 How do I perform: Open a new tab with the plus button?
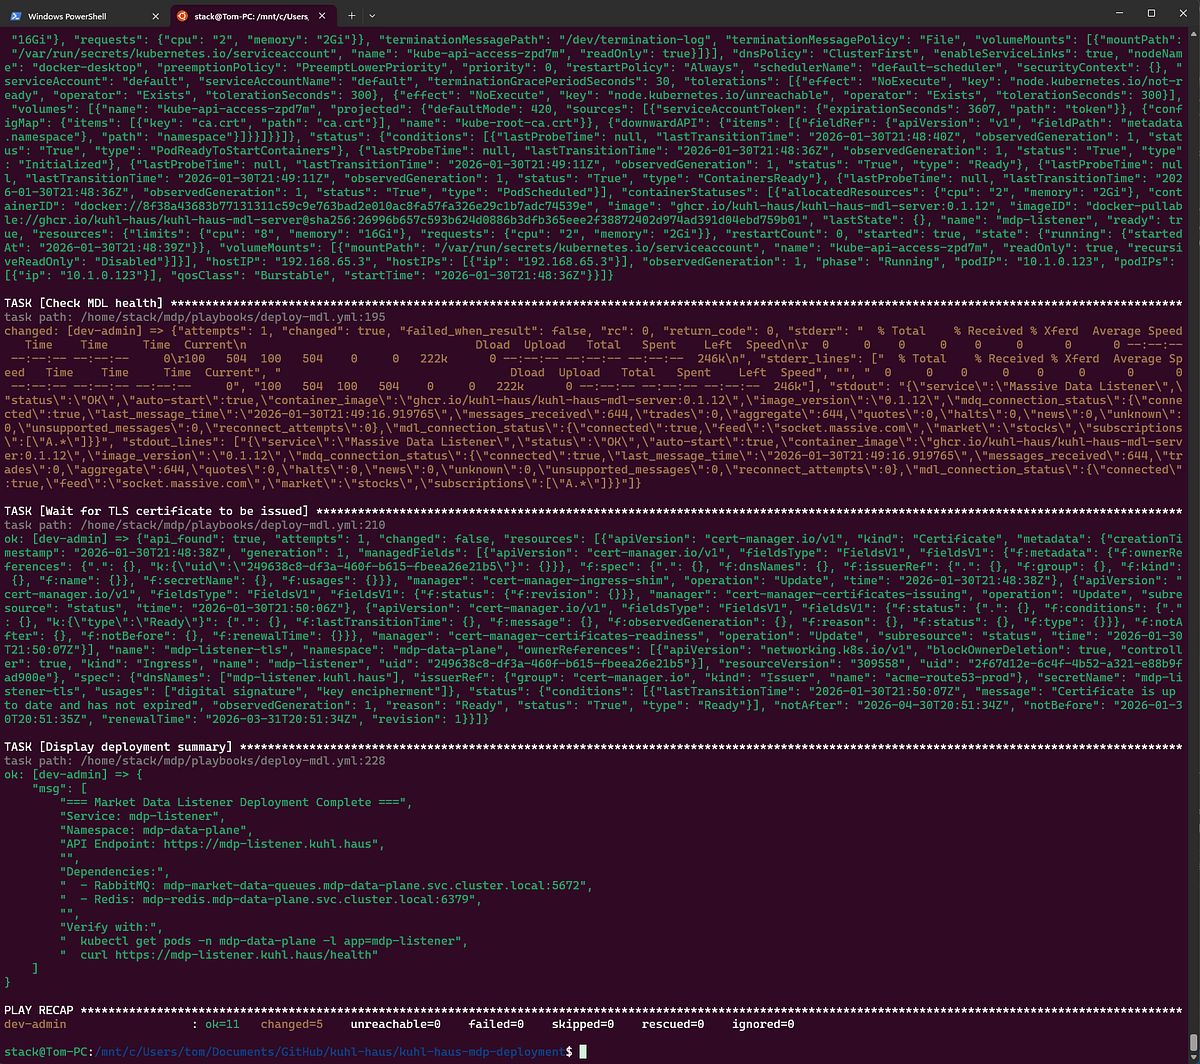tap(351, 16)
